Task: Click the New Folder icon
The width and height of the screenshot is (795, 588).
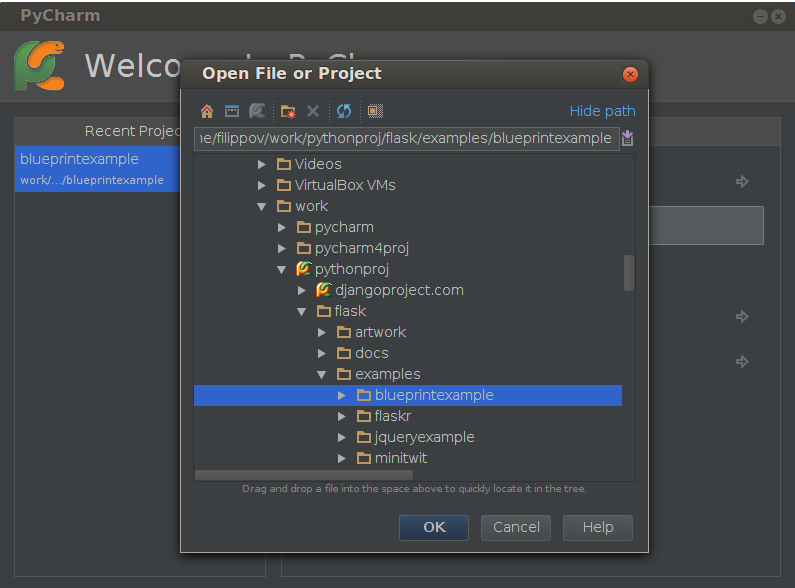Action: point(288,111)
